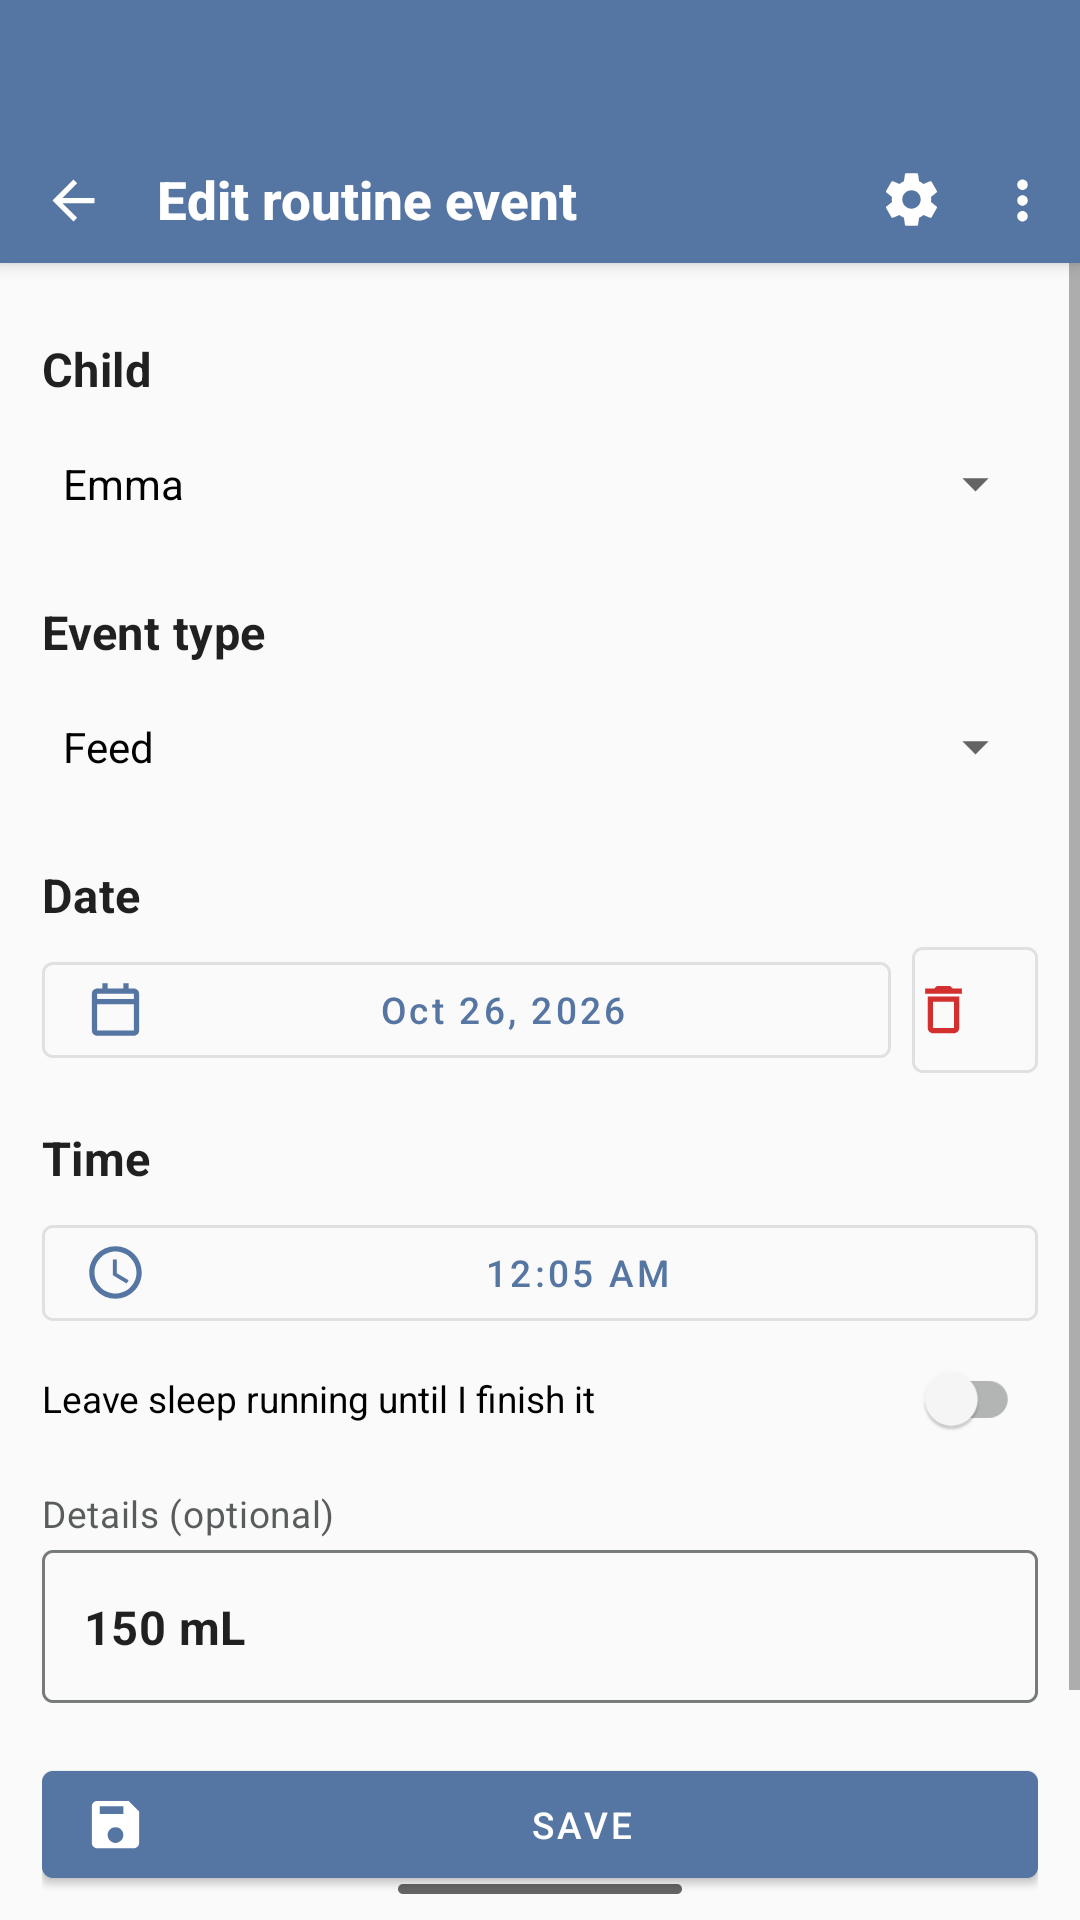Click the clock icon in the time field

tap(115, 1273)
